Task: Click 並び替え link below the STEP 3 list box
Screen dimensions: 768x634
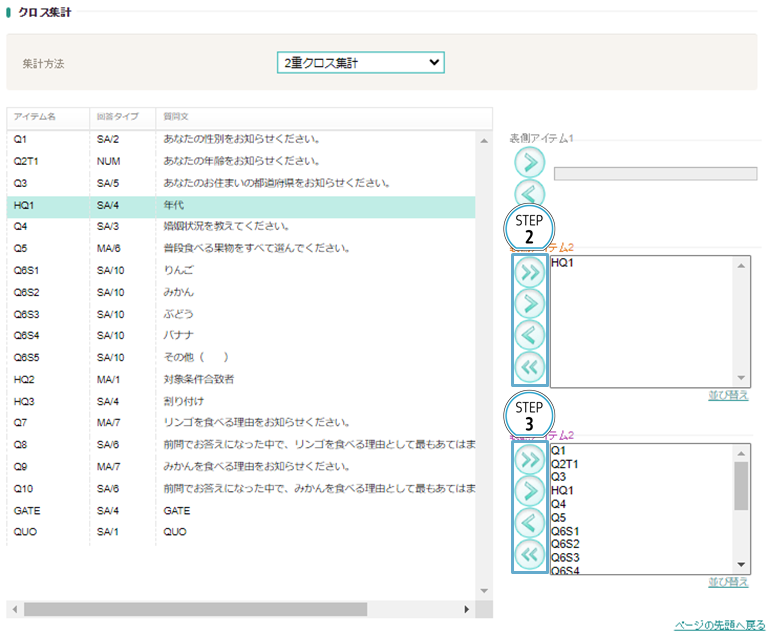Action: 728,582
